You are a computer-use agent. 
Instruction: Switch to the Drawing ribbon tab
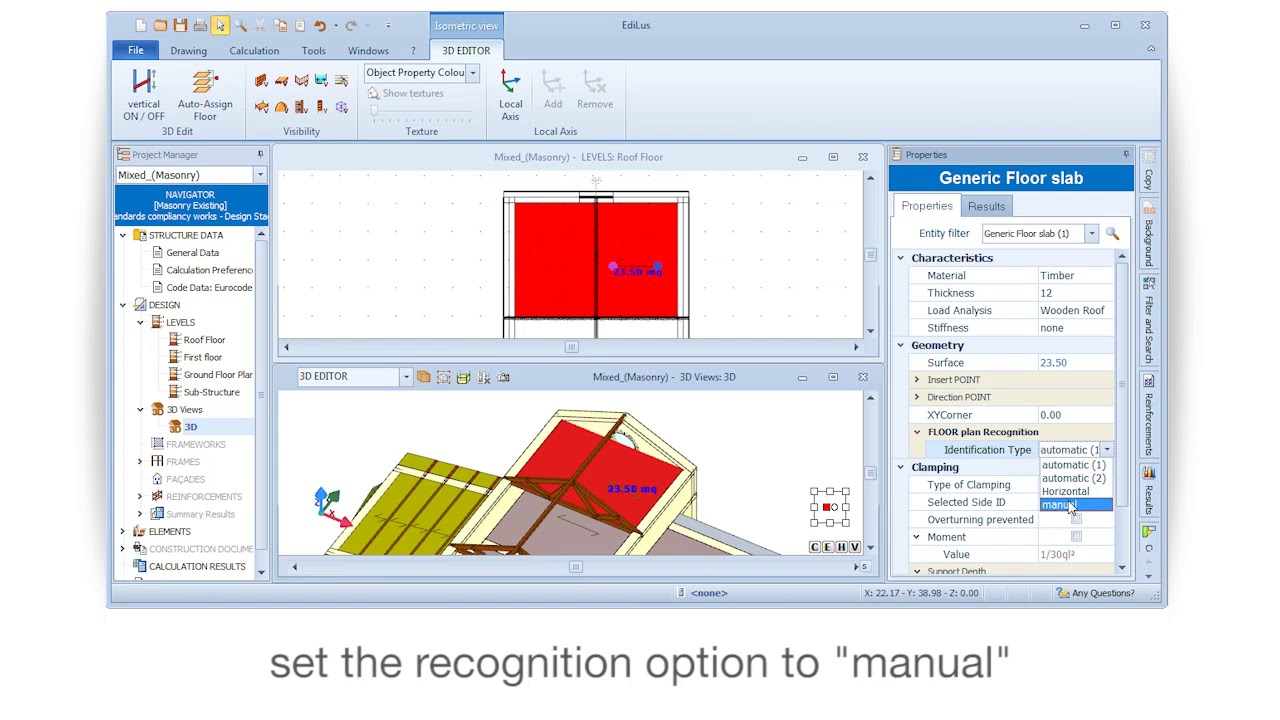(188, 51)
